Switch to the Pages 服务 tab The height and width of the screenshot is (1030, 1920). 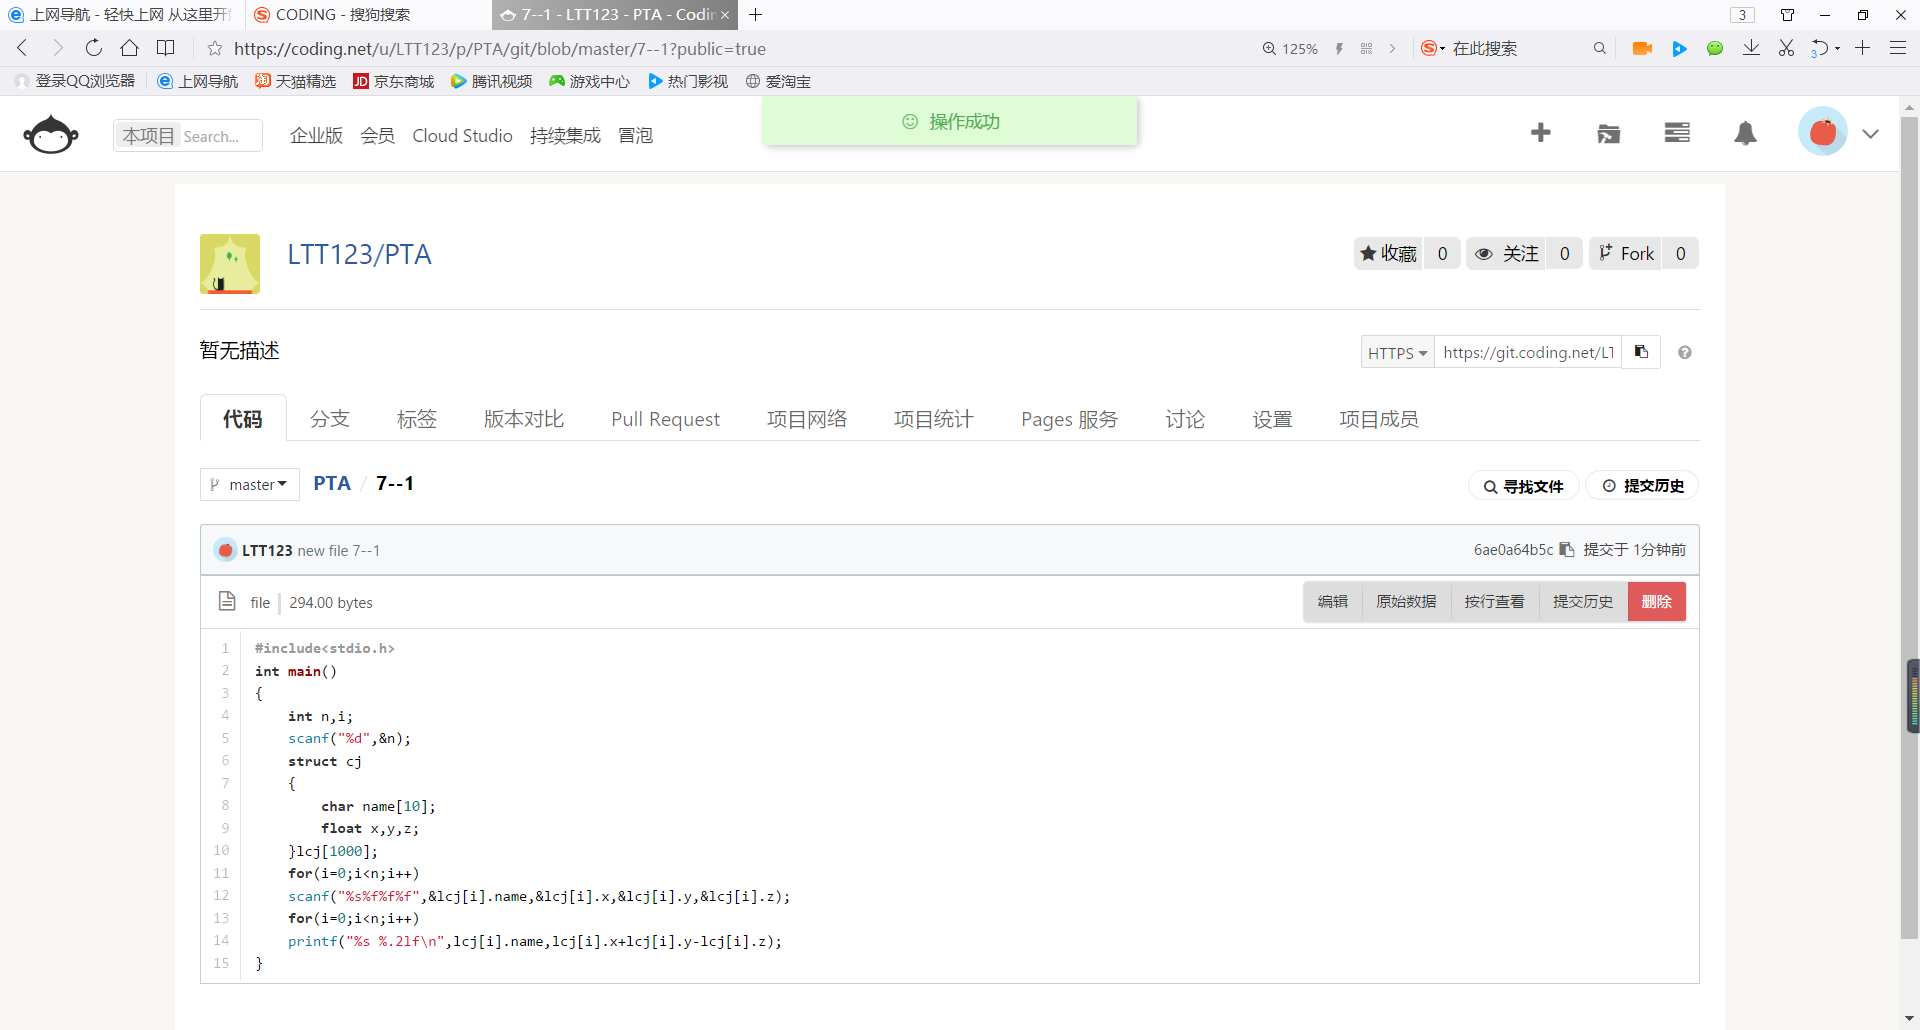coord(1069,419)
